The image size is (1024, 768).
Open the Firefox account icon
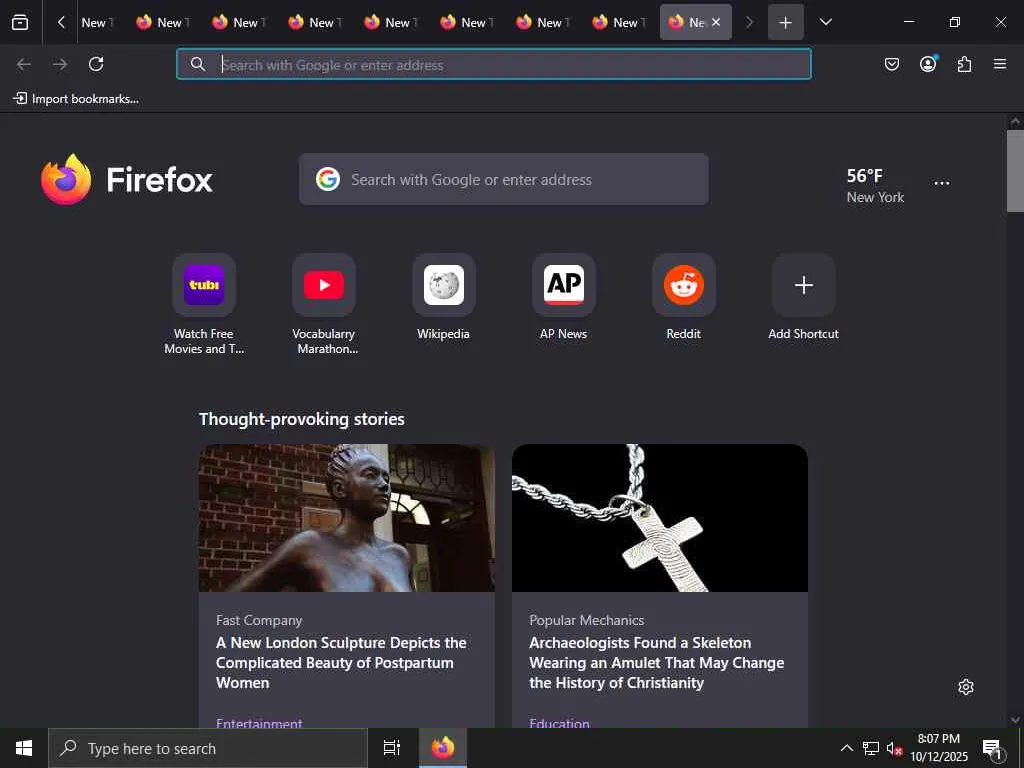pos(928,64)
